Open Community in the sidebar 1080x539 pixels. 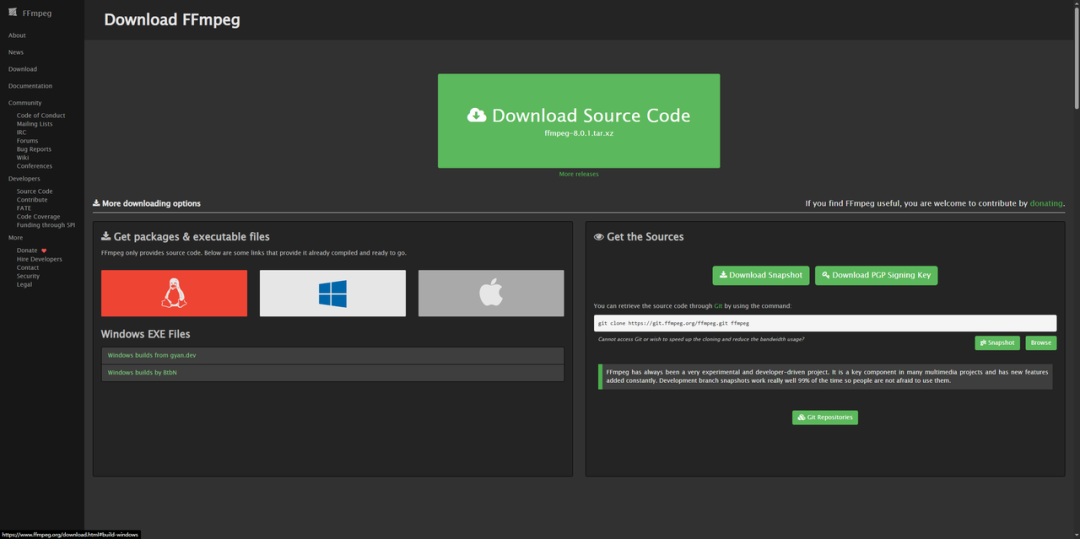pos(25,103)
